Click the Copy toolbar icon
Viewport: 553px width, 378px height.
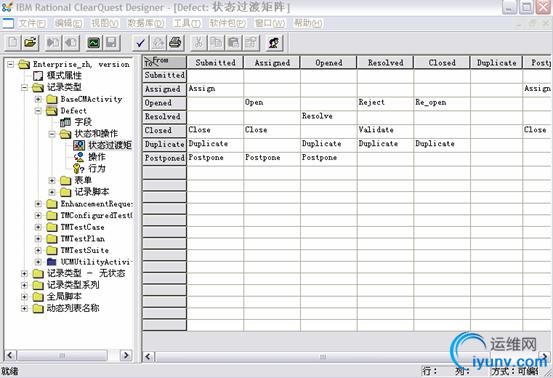point(216,43)
